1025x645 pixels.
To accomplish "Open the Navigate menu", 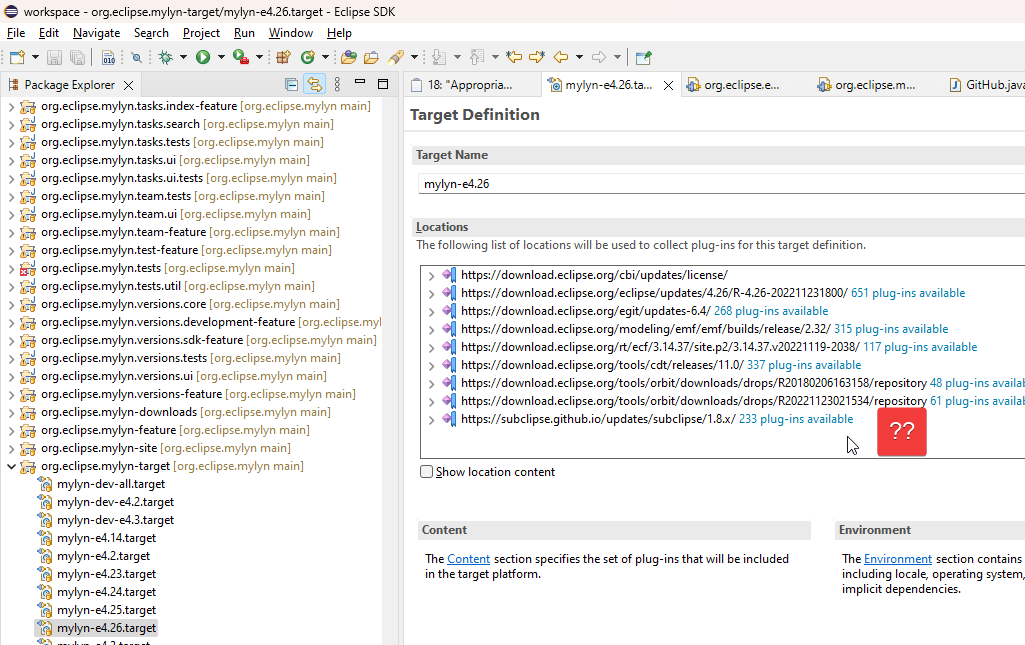I will click(x=96, y=33).
